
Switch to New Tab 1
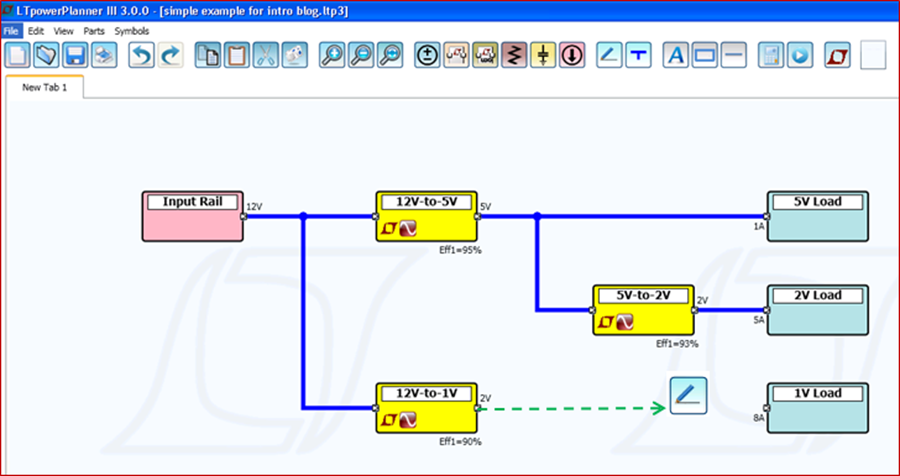click(x=44, y=87)
